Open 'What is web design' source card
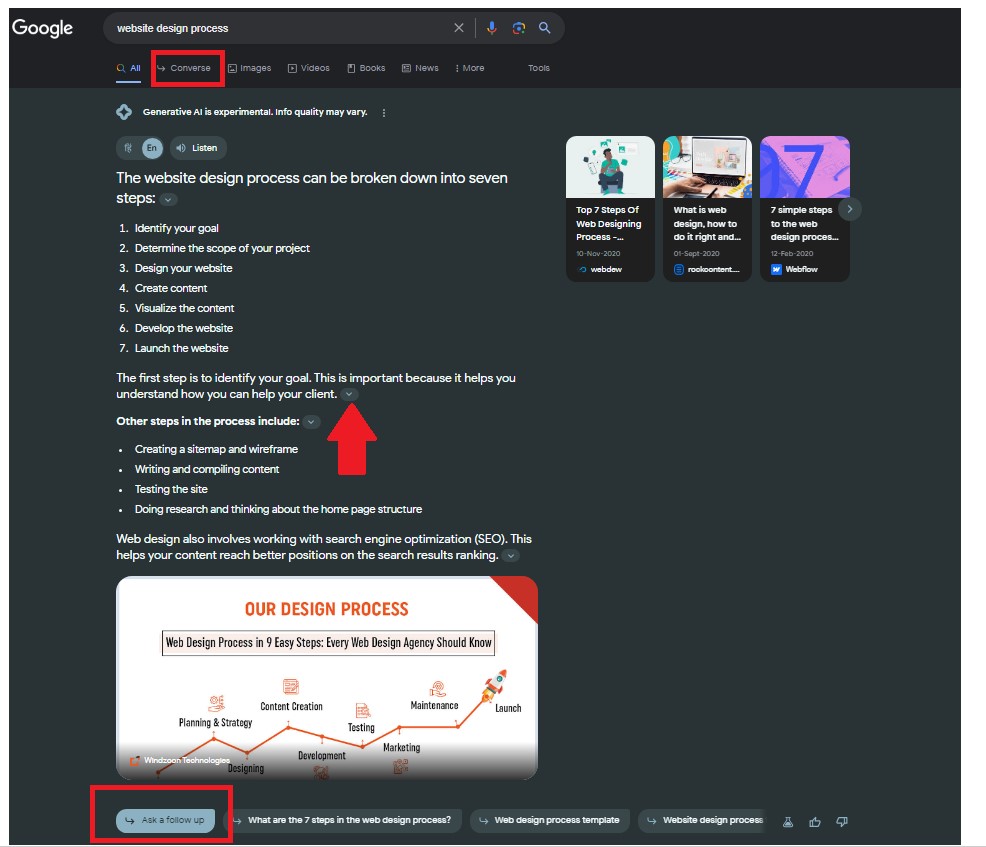The image size is (986, 847). point(707,209)
